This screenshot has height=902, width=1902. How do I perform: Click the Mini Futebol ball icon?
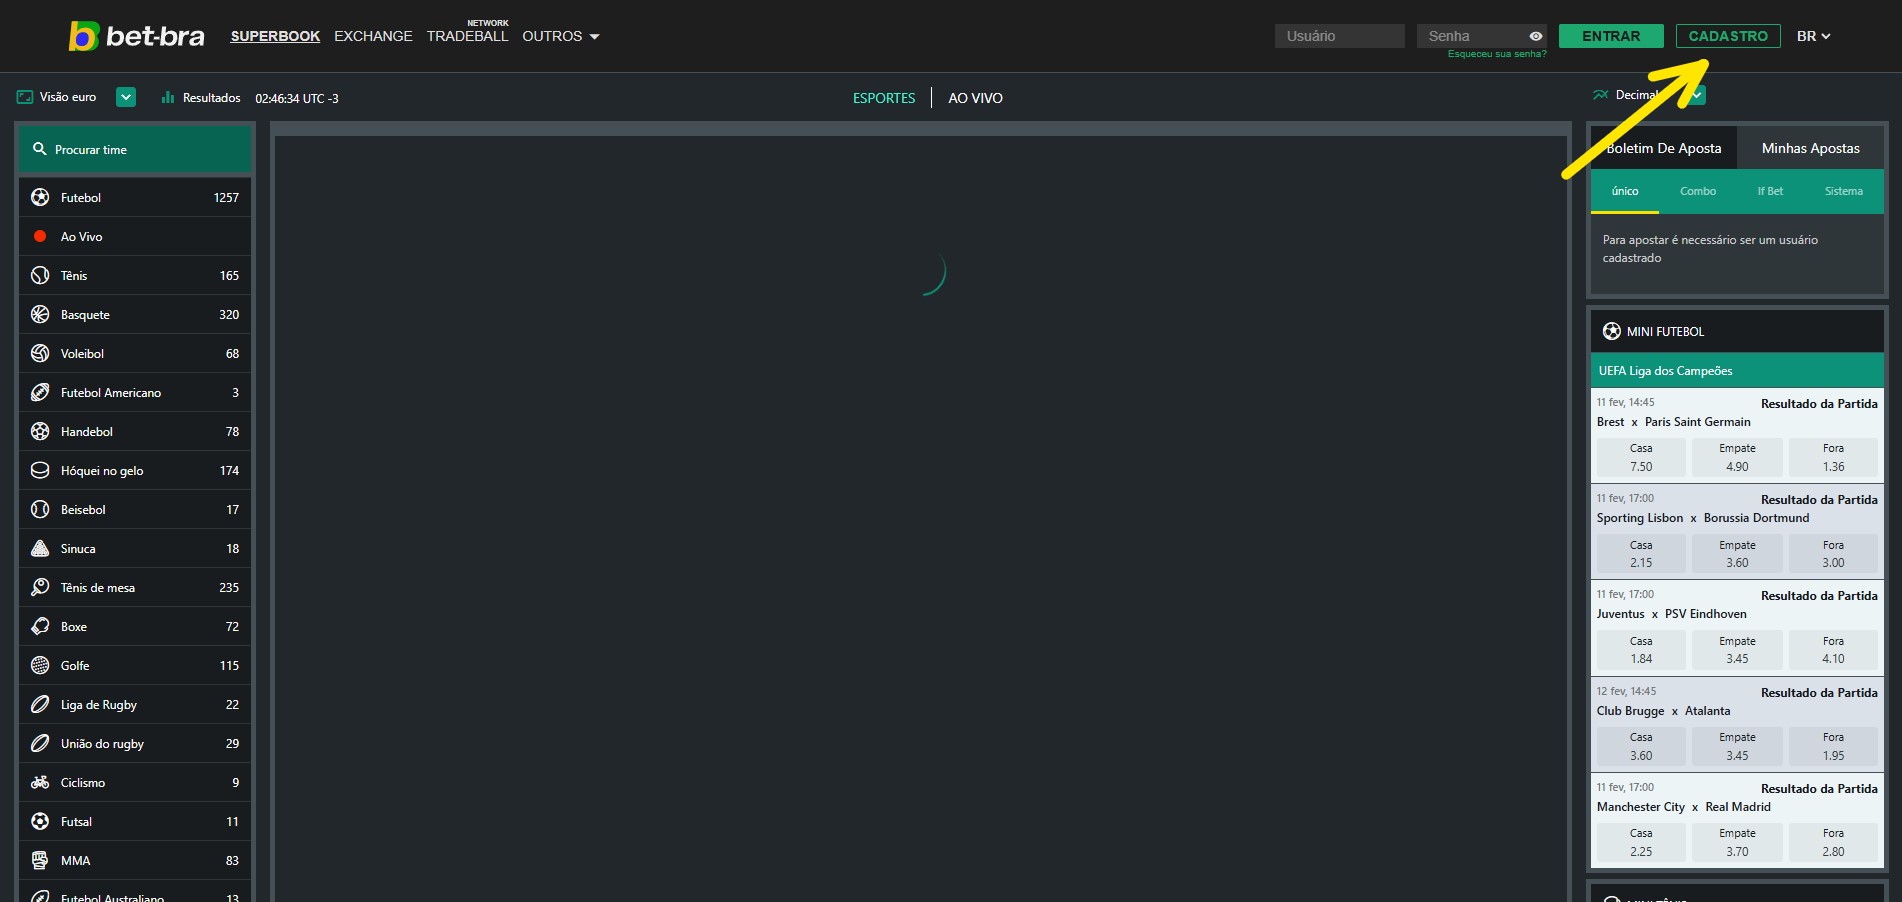click(1612, 331)
